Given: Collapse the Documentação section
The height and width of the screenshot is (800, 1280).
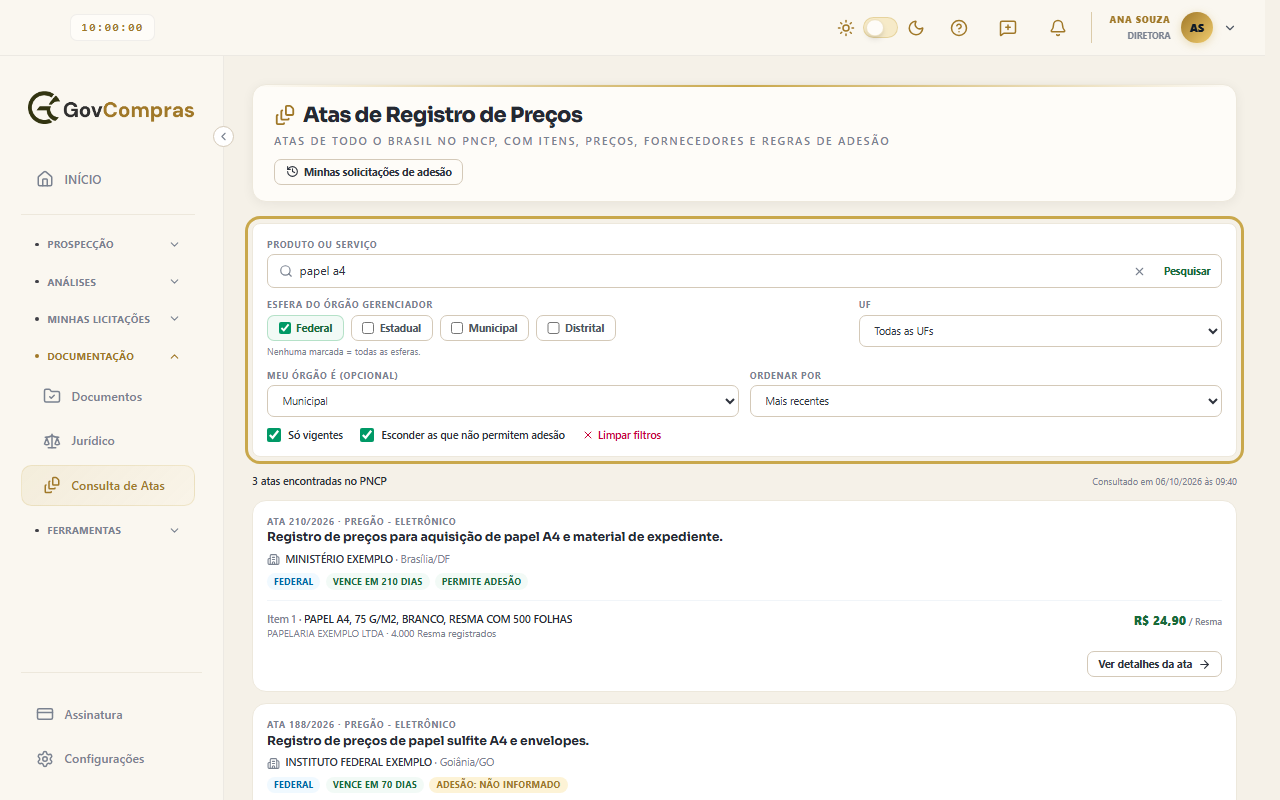Looking at the screenshot, I should click(108, 356).
